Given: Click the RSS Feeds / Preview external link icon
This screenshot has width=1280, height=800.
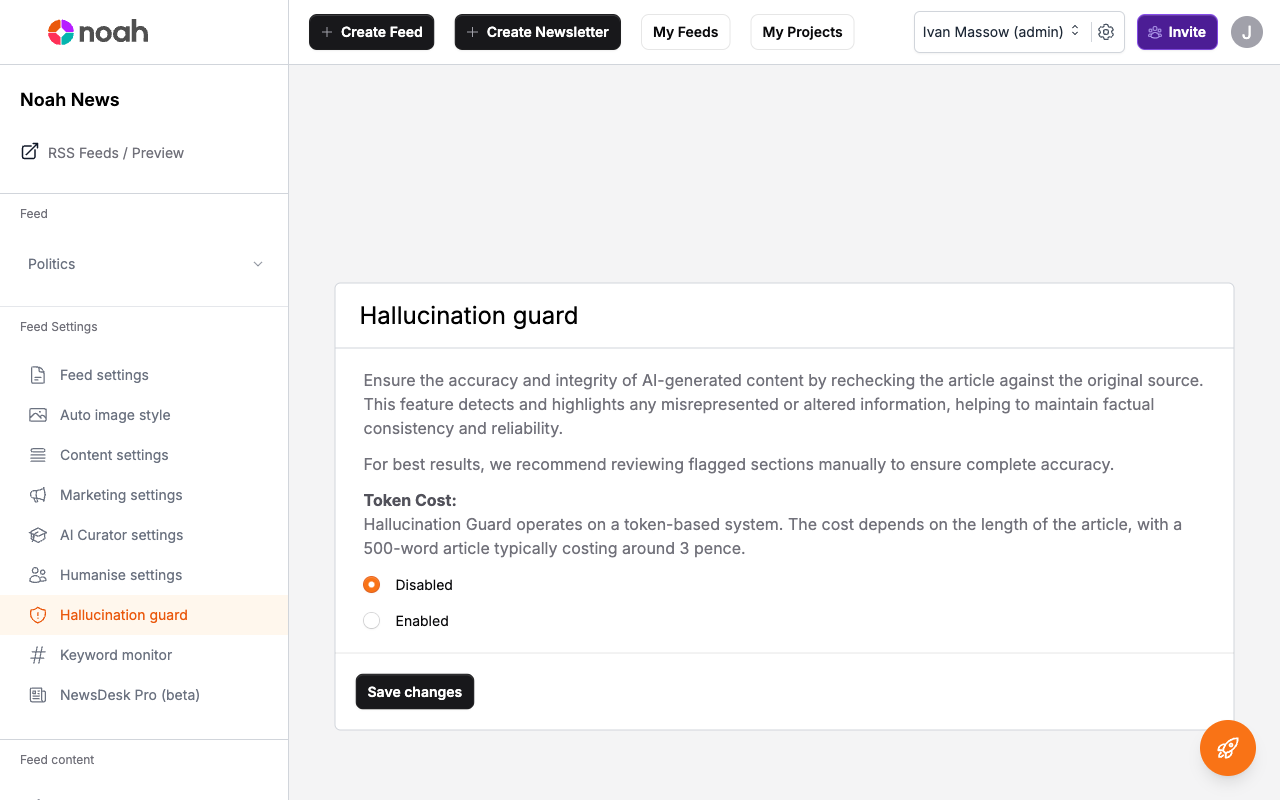Looking at the screenshot, I should point(28,151).
